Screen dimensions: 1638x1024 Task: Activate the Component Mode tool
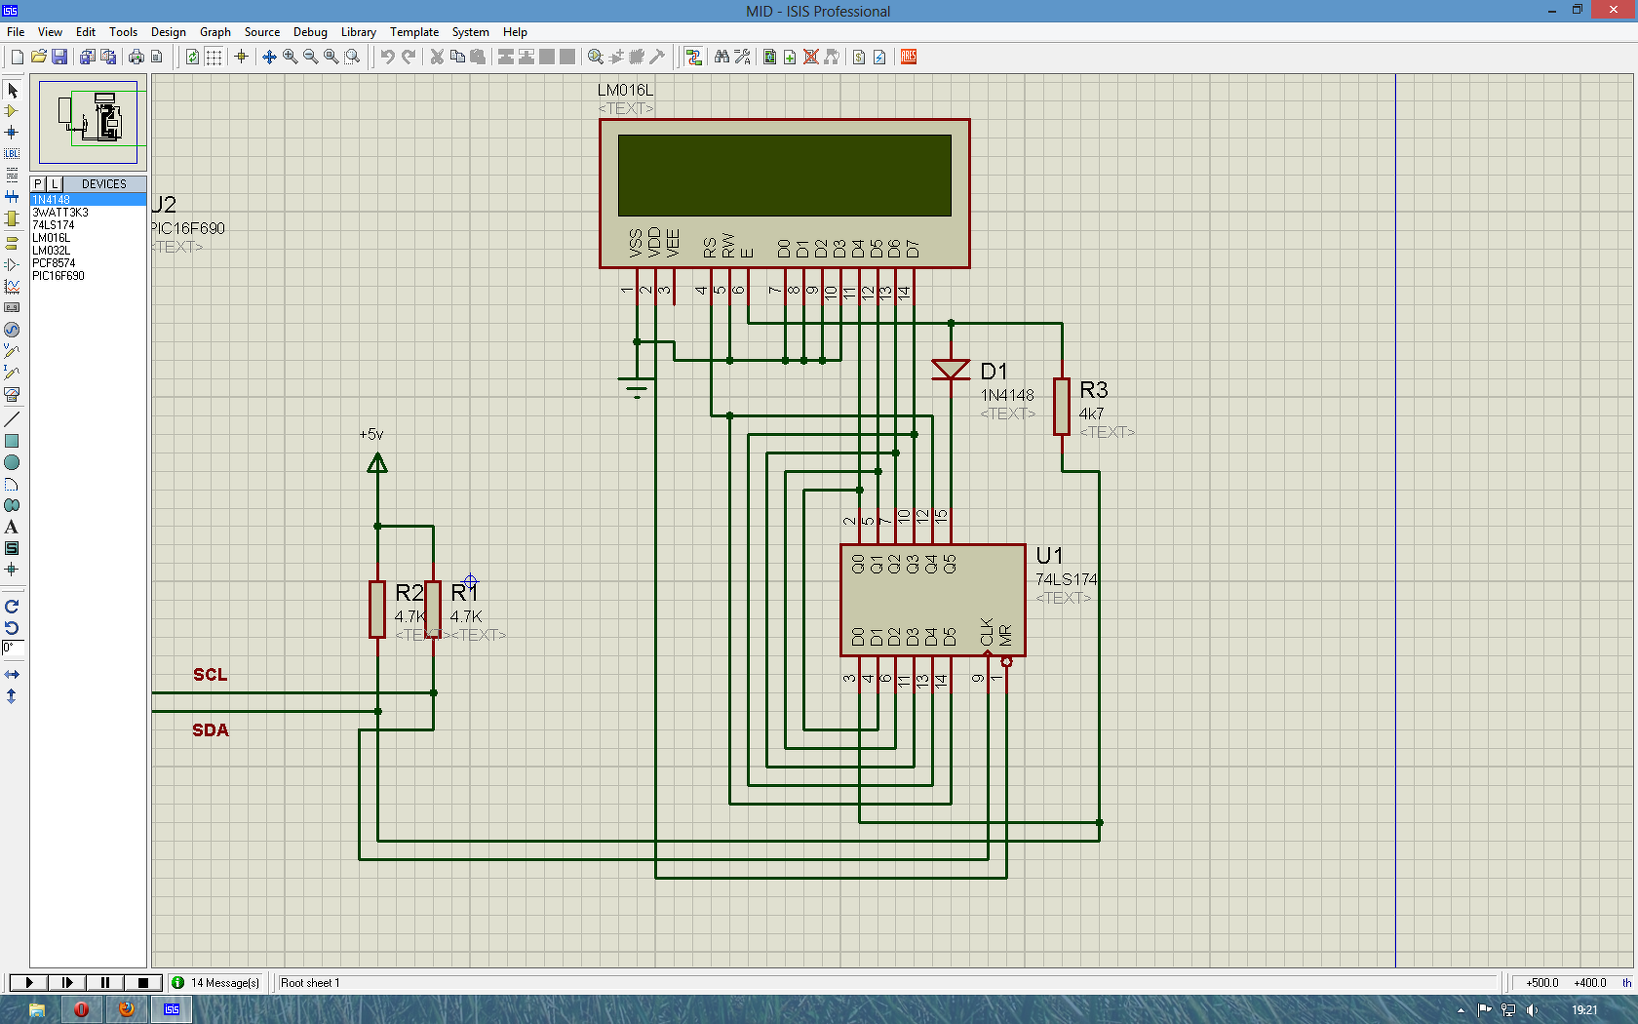pyautogui.click(x=12, y=111)
